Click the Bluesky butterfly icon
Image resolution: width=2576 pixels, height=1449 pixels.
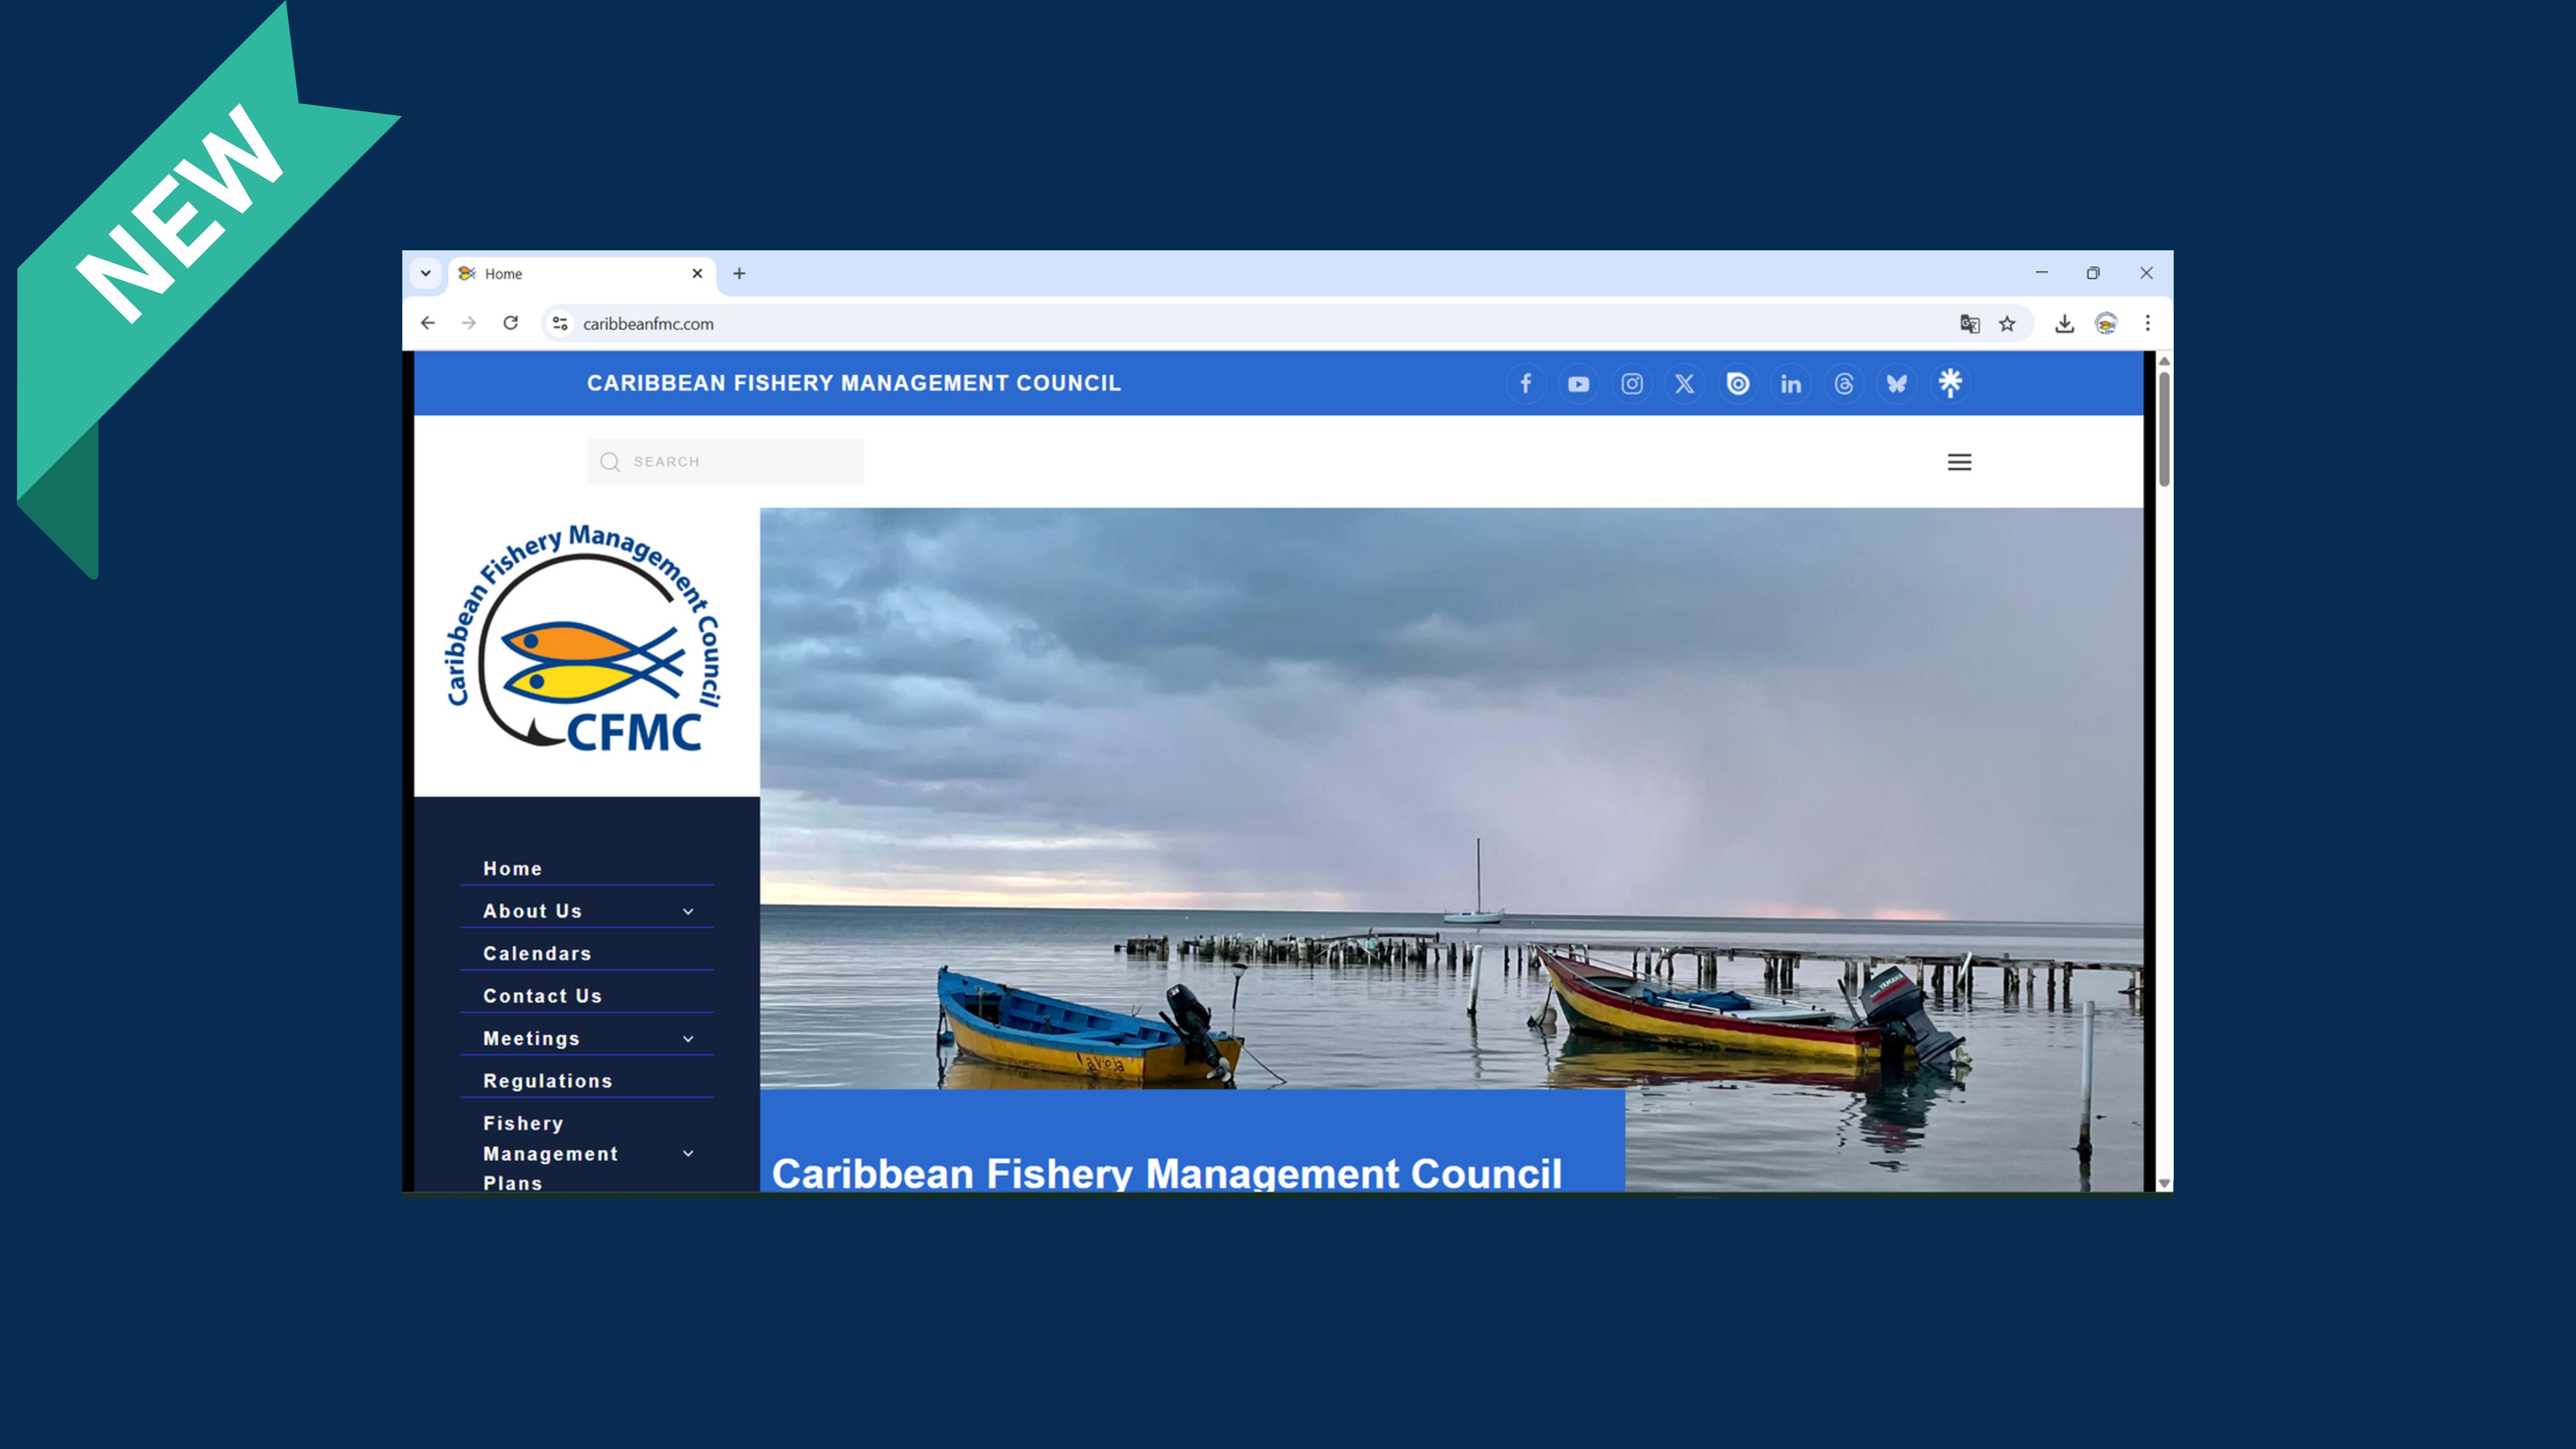(x=1897, y=384)
